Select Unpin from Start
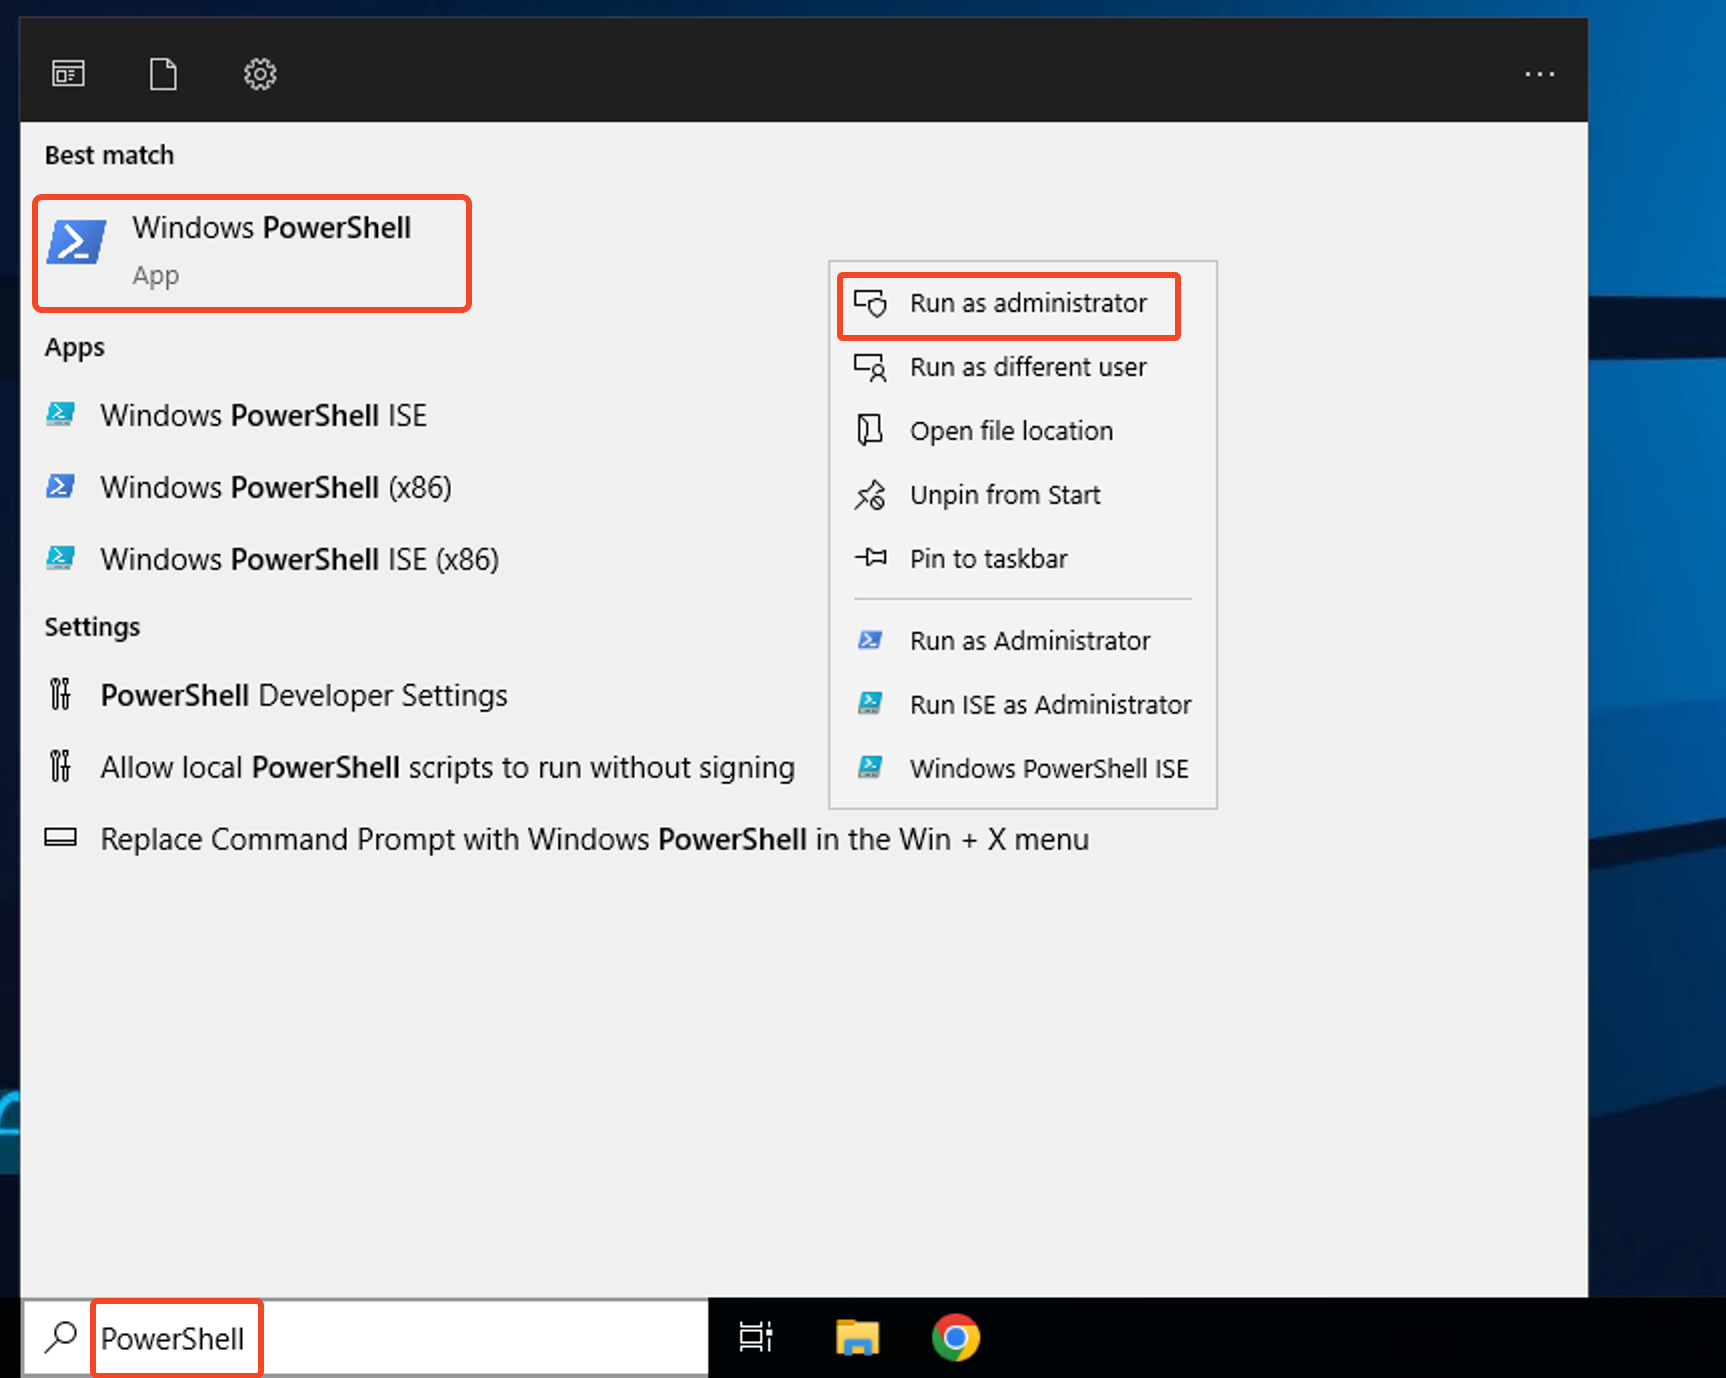 click(1023, 495)
